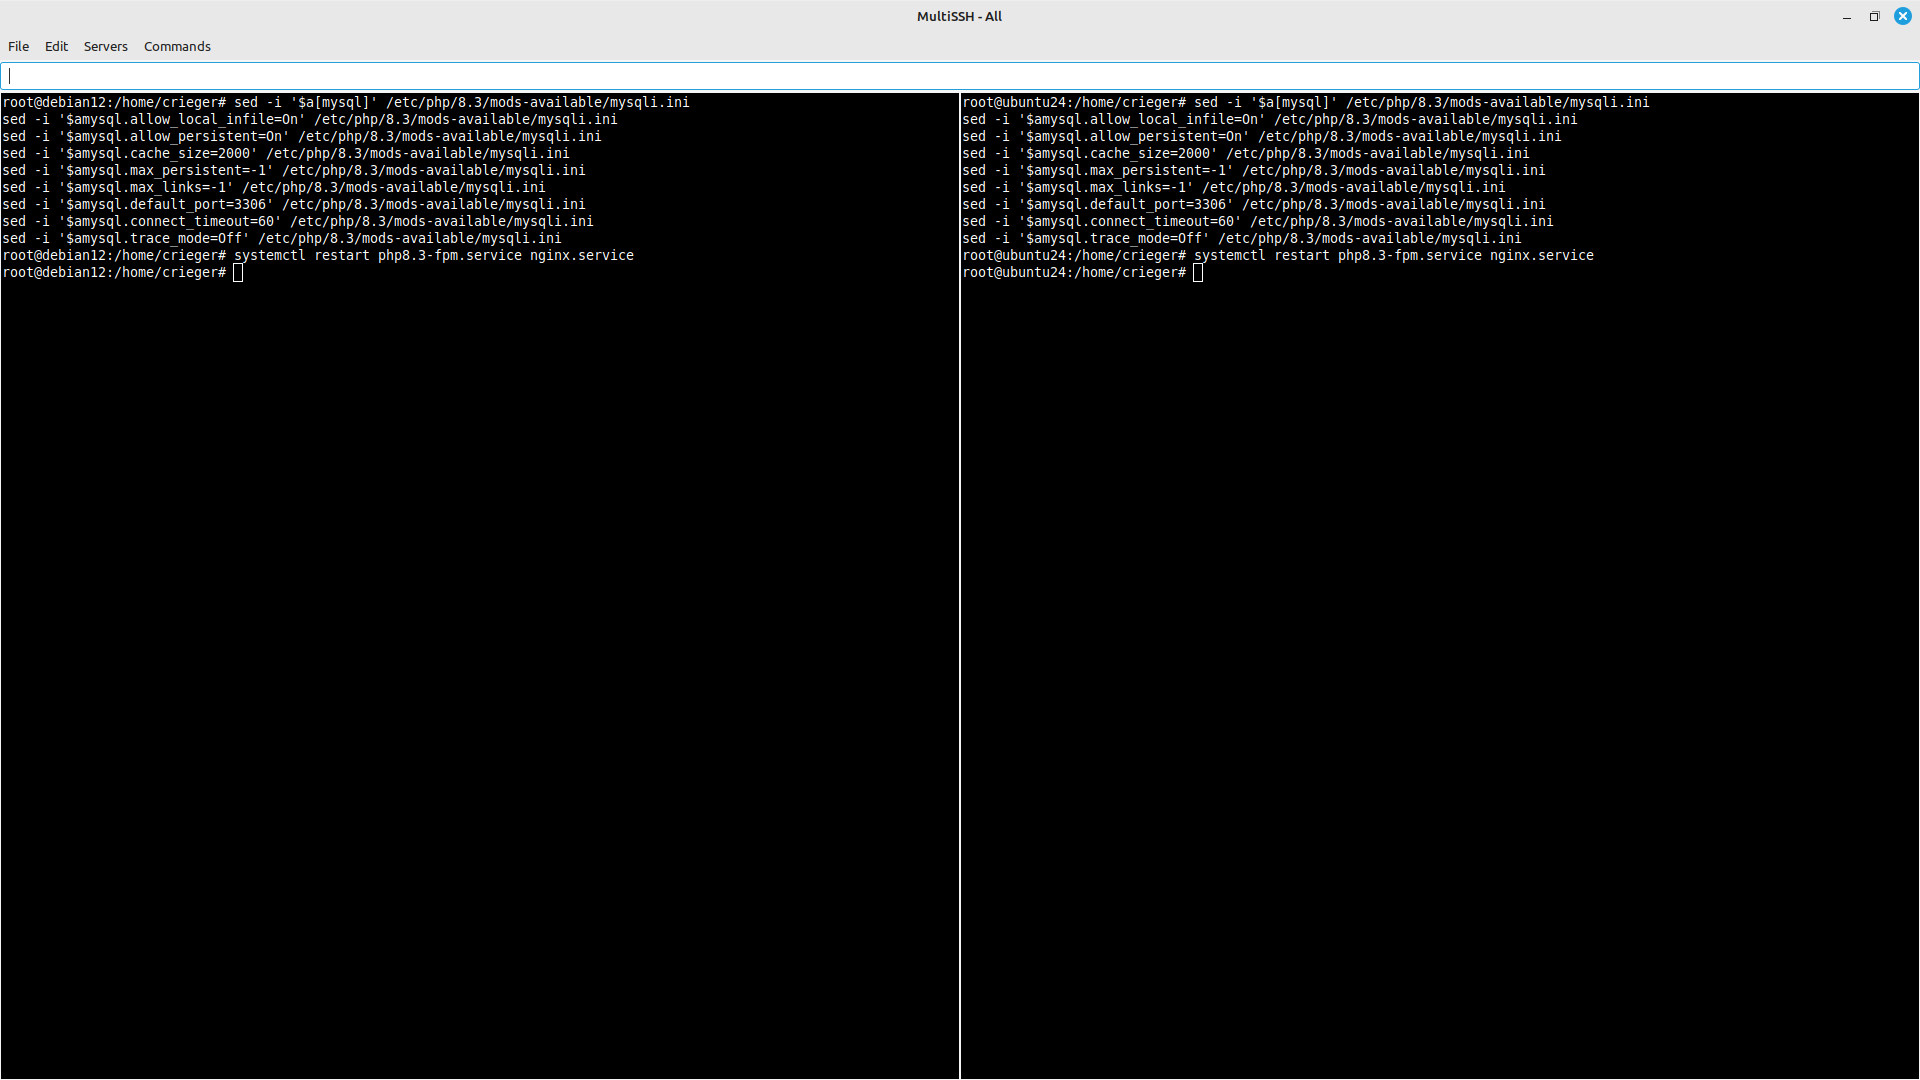Click ubuntu24 line with mysql.max_persistent=-1
Screen dimensions: 1920x1080
coord(1254,170)
